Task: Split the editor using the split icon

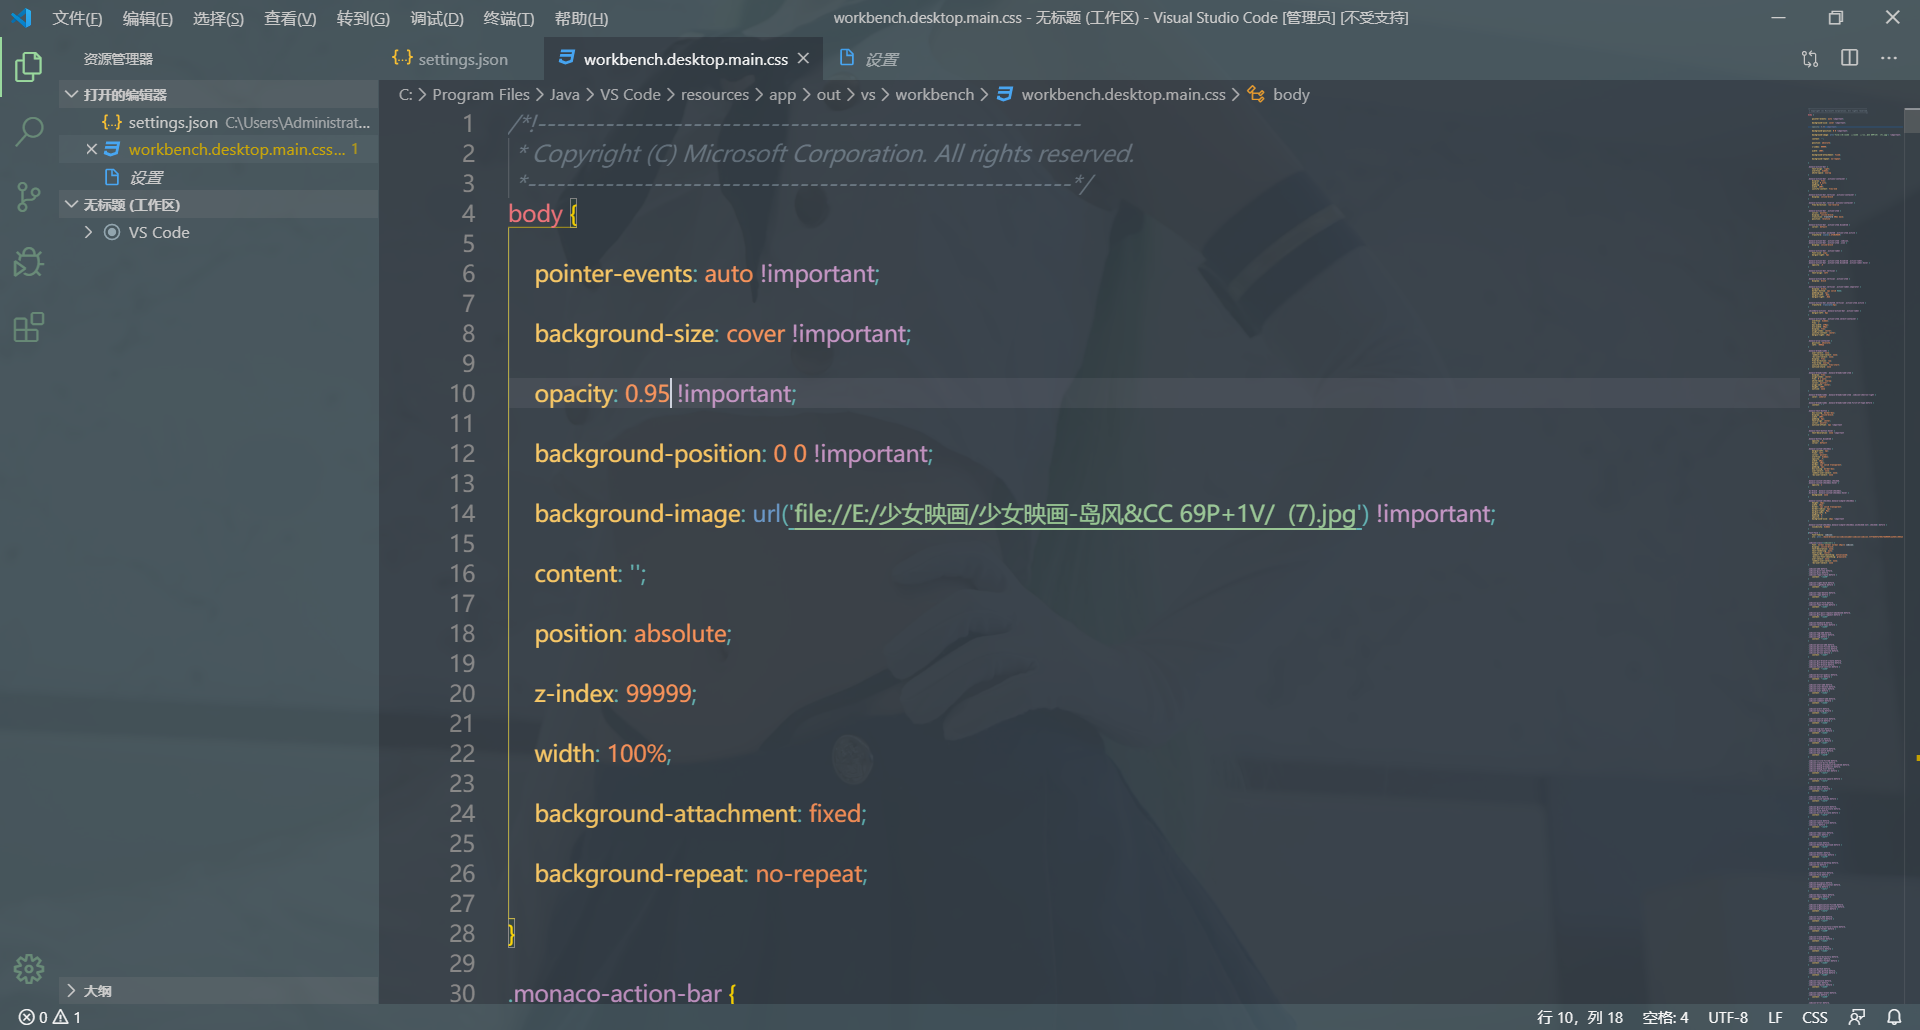Action: click(x=1849, y=58)
